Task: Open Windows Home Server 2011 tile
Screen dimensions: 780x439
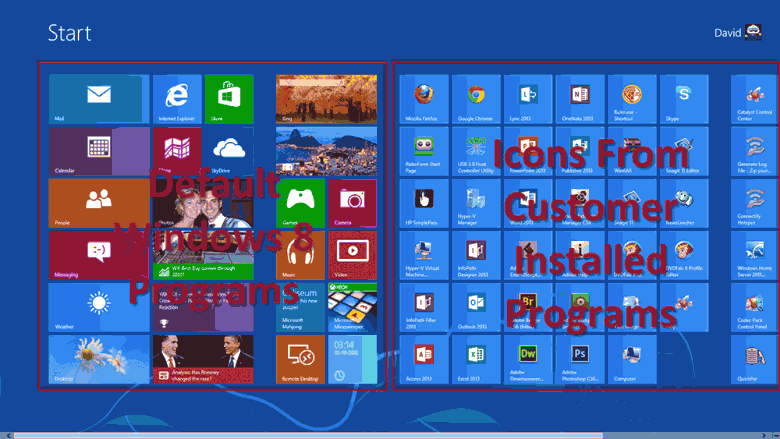Action: [x=755, y=255]
